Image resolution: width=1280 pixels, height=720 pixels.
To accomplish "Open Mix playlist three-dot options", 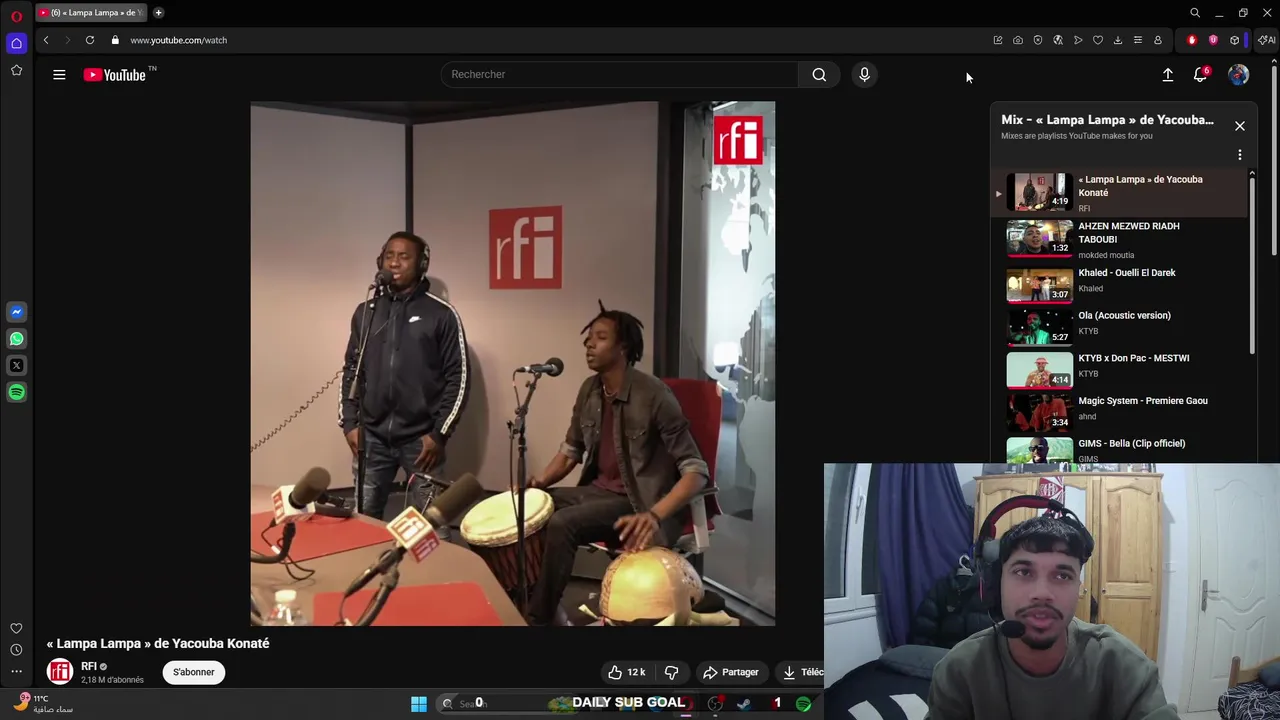I will click(x=1239, y=155).
